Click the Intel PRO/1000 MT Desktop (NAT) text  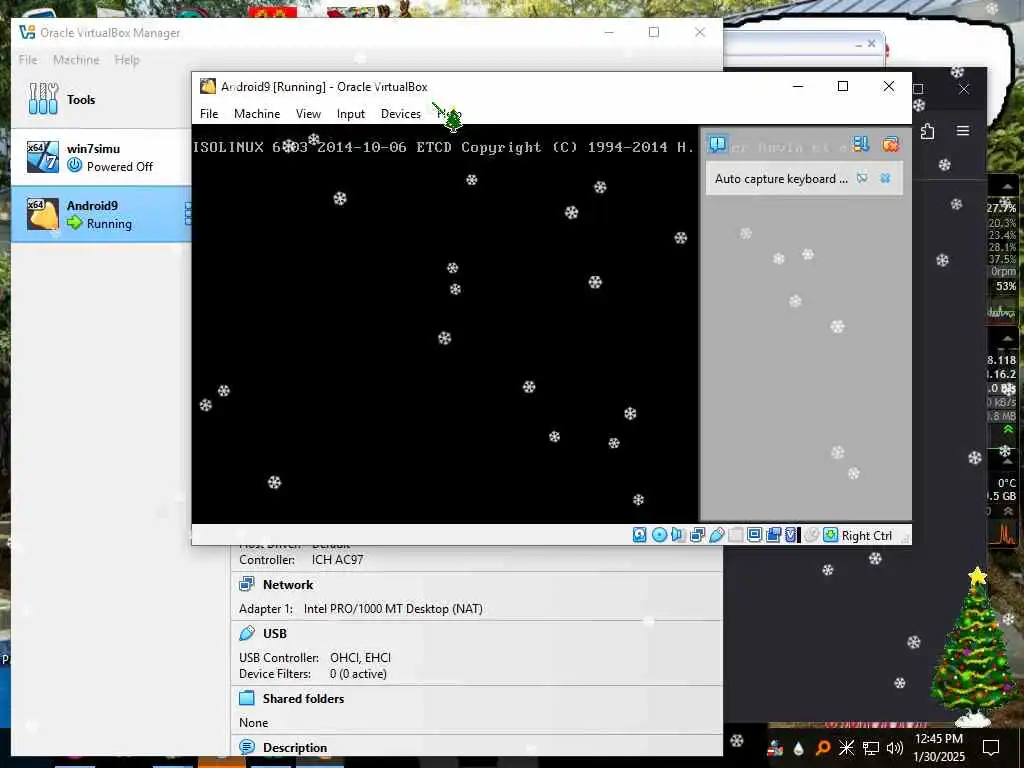393,609
